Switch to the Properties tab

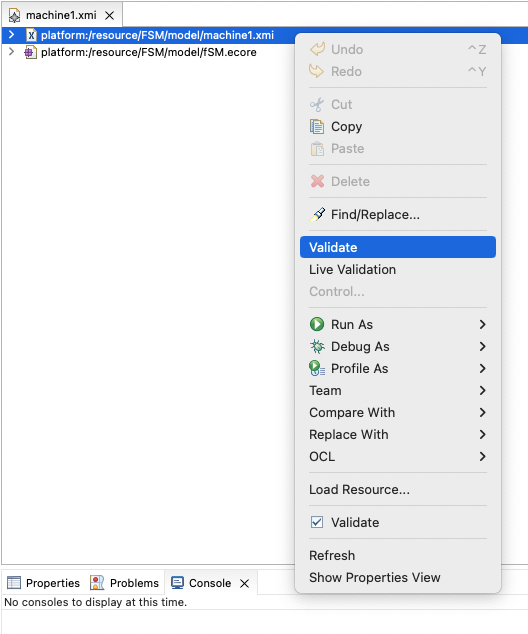click(44, 583)
